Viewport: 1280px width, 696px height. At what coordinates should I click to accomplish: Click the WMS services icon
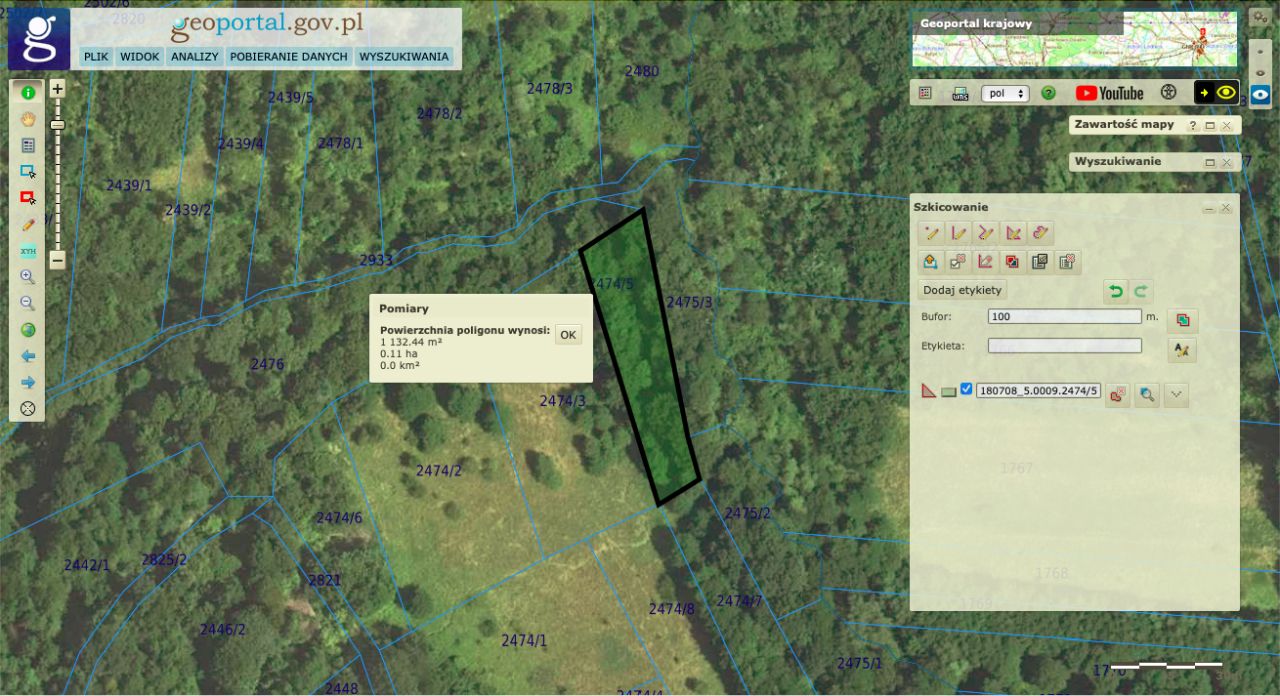[959, 93]
